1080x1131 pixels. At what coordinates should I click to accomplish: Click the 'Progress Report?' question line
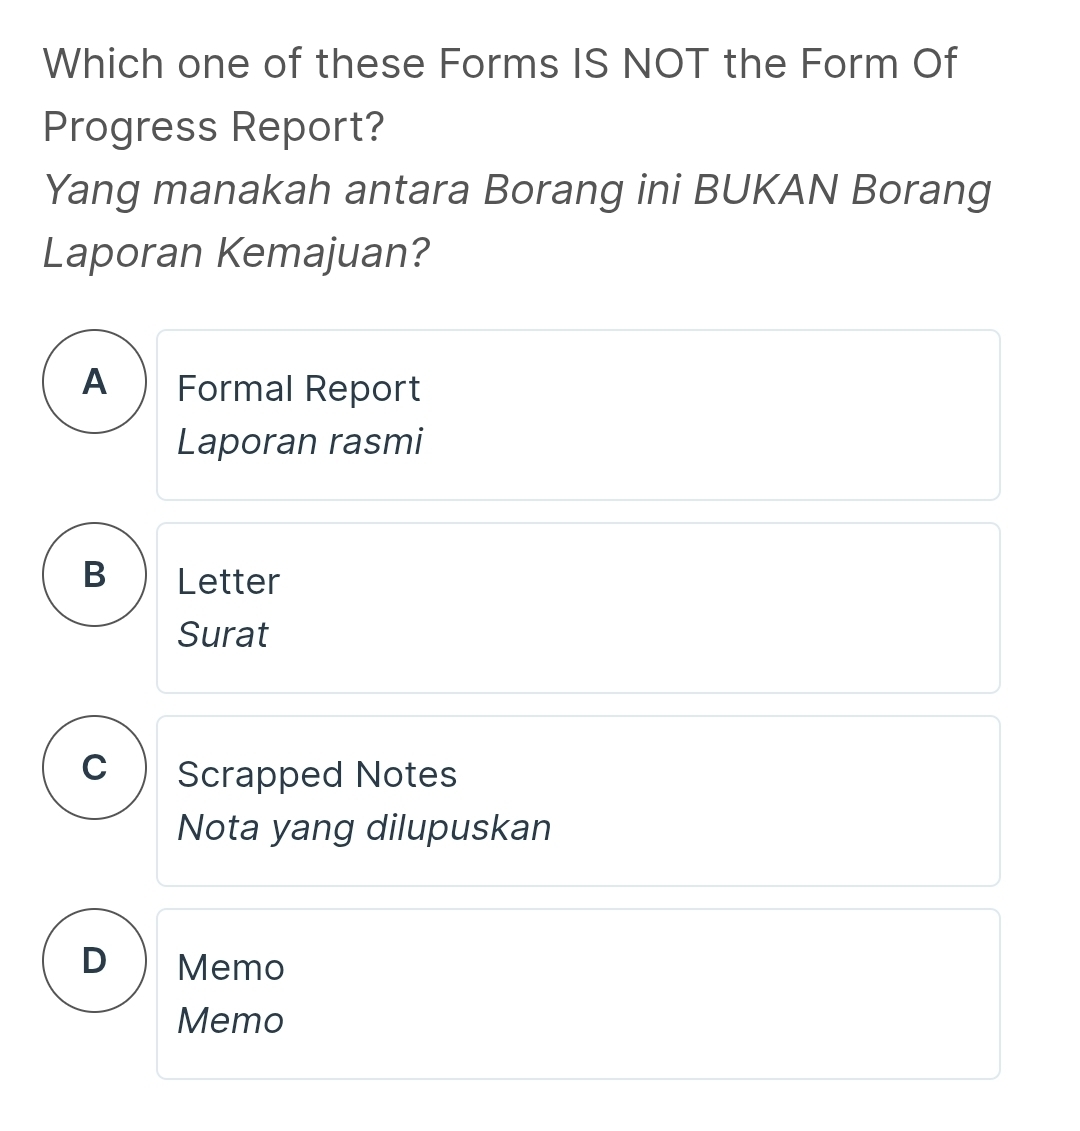(x=214, y=127)
